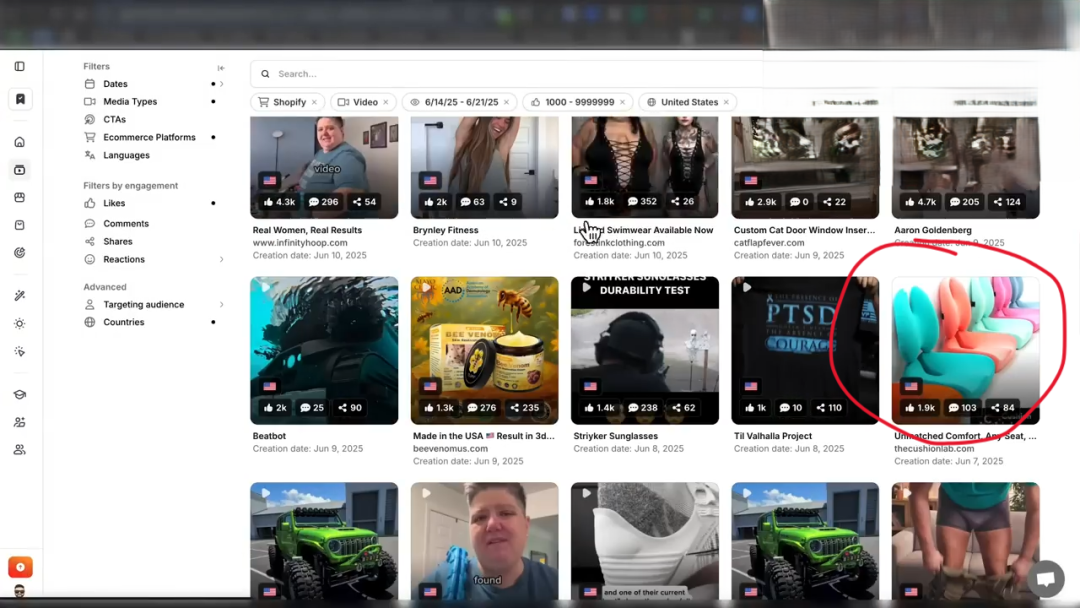Open the chat bubble widget at bottom right
The image size is (1080, 608).
click(x=1046, y=579)
